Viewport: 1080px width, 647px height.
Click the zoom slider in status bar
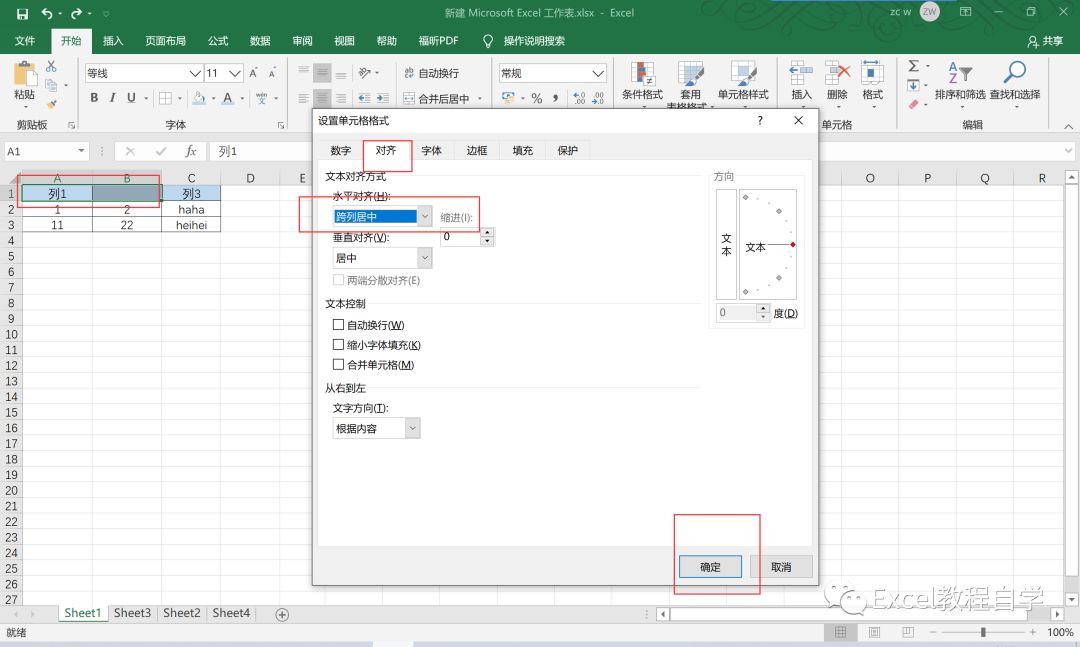point(984,633)
